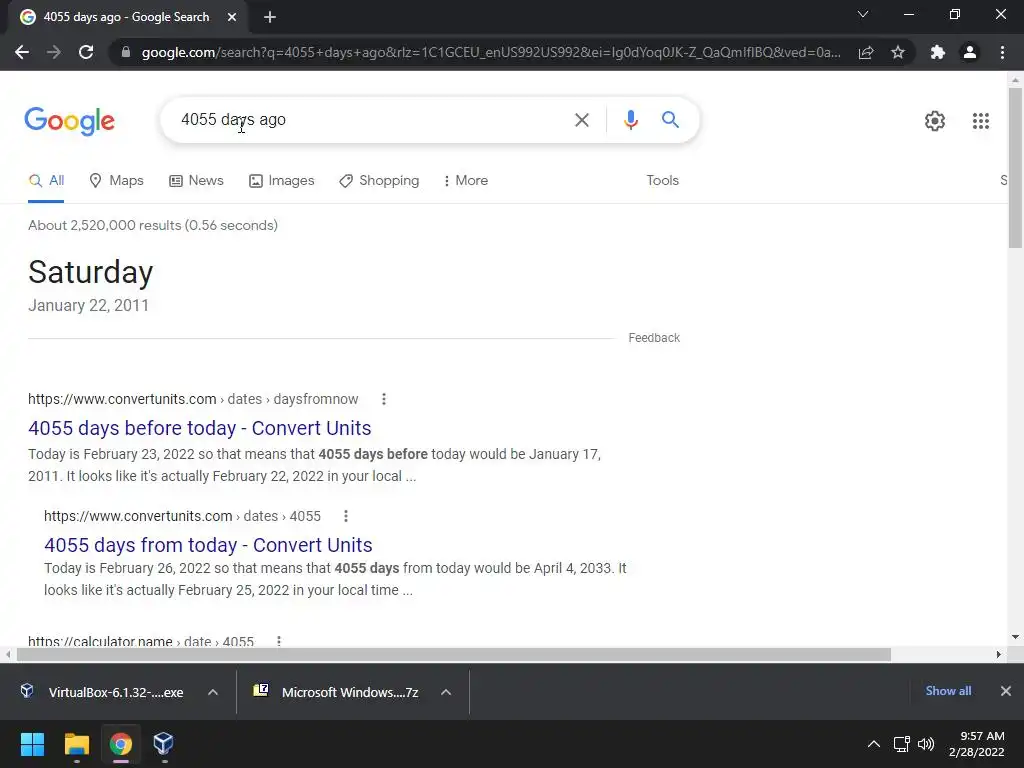Viewport: 1024px width, 768px height.
Task: Click the blue search magnifier icon
Action: (670, 120)
